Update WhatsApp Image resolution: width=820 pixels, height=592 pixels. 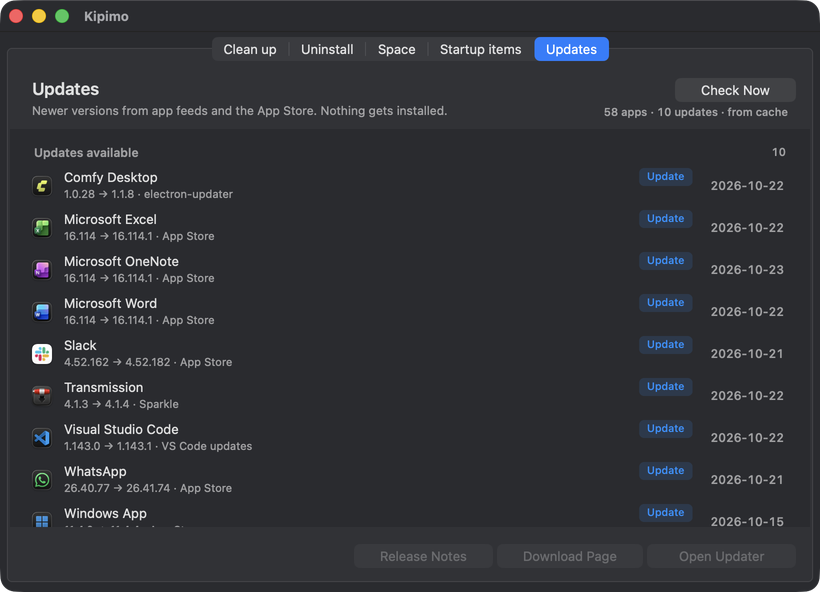(x=665, y=471)
